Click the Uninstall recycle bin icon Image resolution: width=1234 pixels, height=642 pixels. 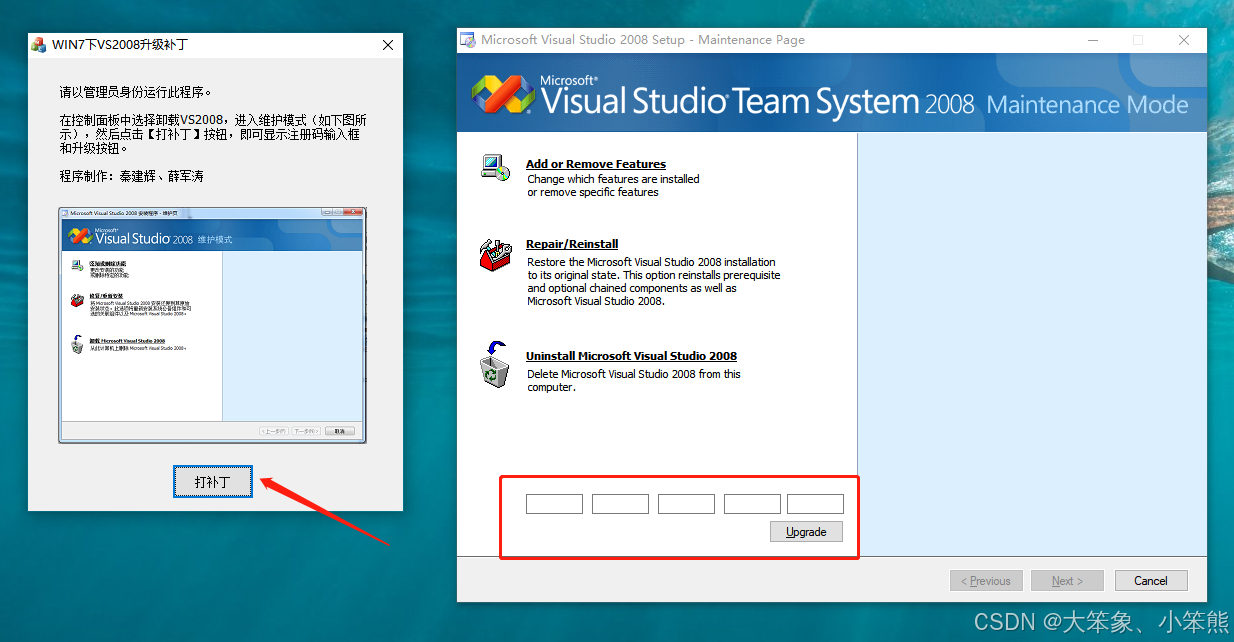coord(495,364)
